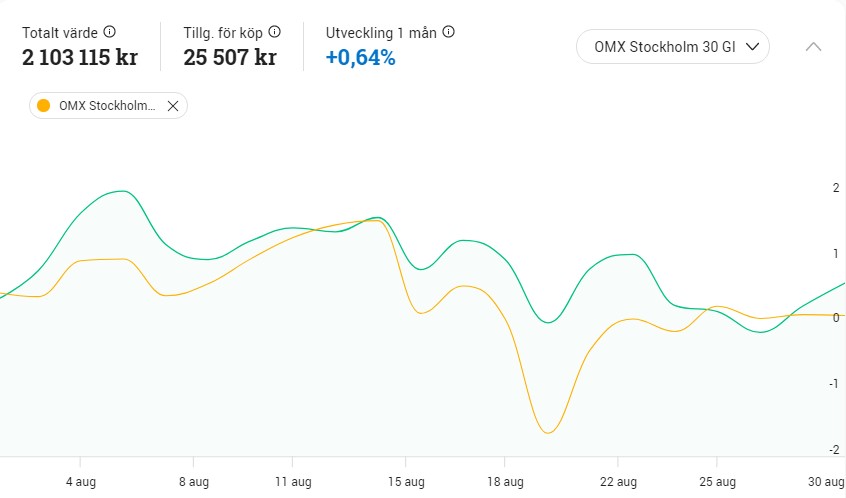Image resolution: width=846 pixels, height=498 pixels.
Task: Click the total value 2 103 115 kr
Action: tap(80, 57)
